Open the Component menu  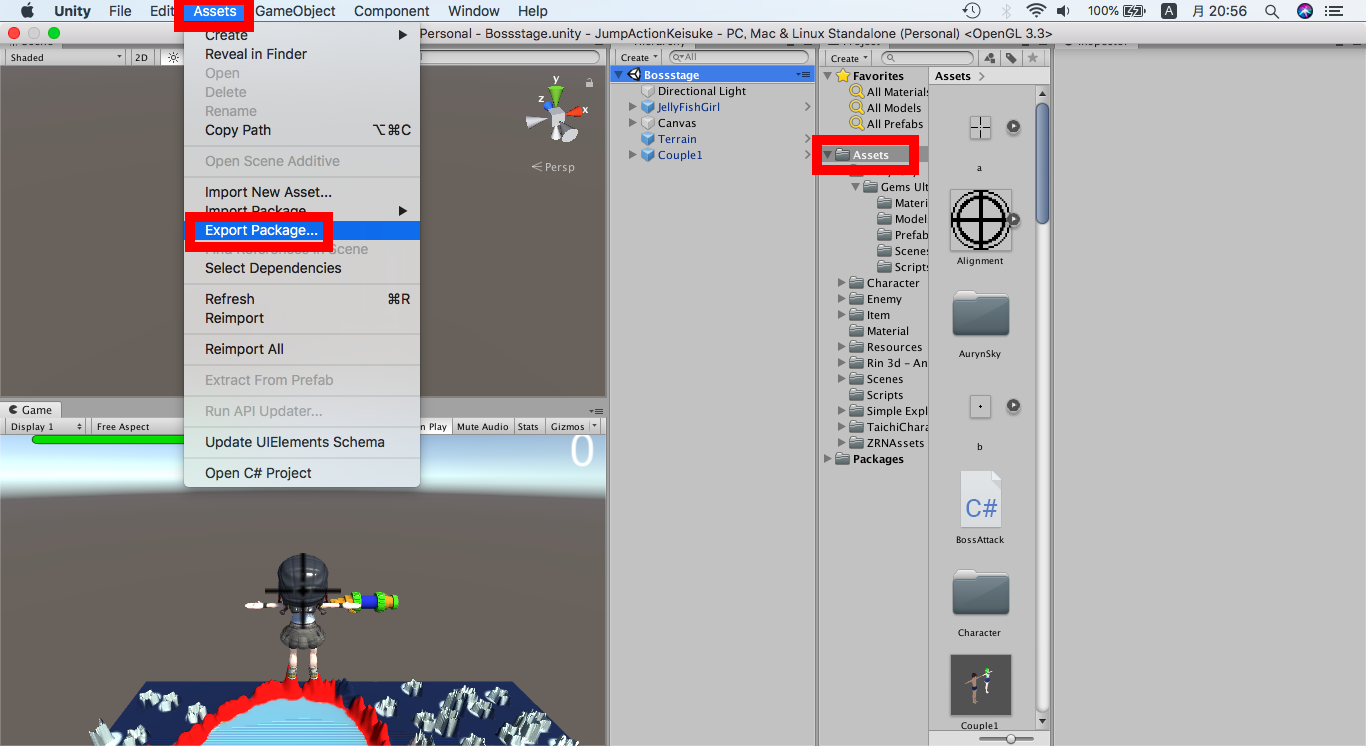point(392,11)
